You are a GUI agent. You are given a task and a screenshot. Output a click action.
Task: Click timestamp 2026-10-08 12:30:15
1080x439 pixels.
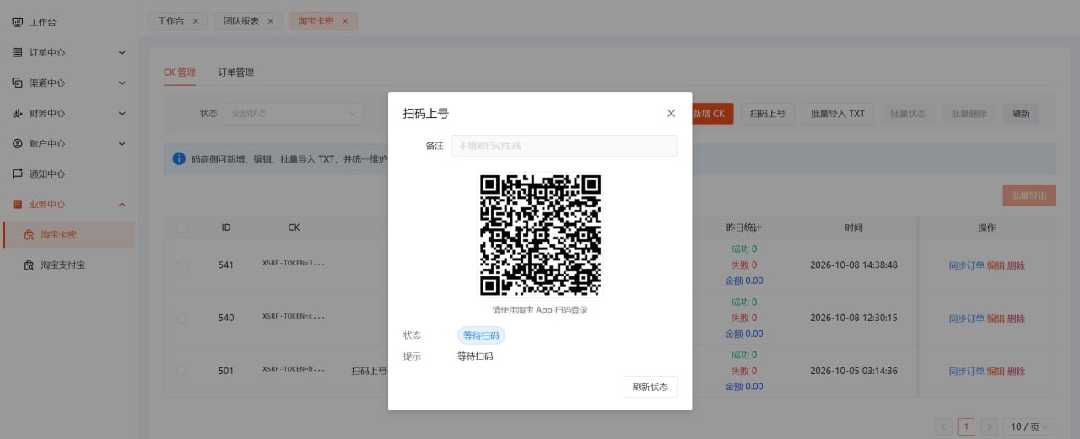click(x=853, y=318)
